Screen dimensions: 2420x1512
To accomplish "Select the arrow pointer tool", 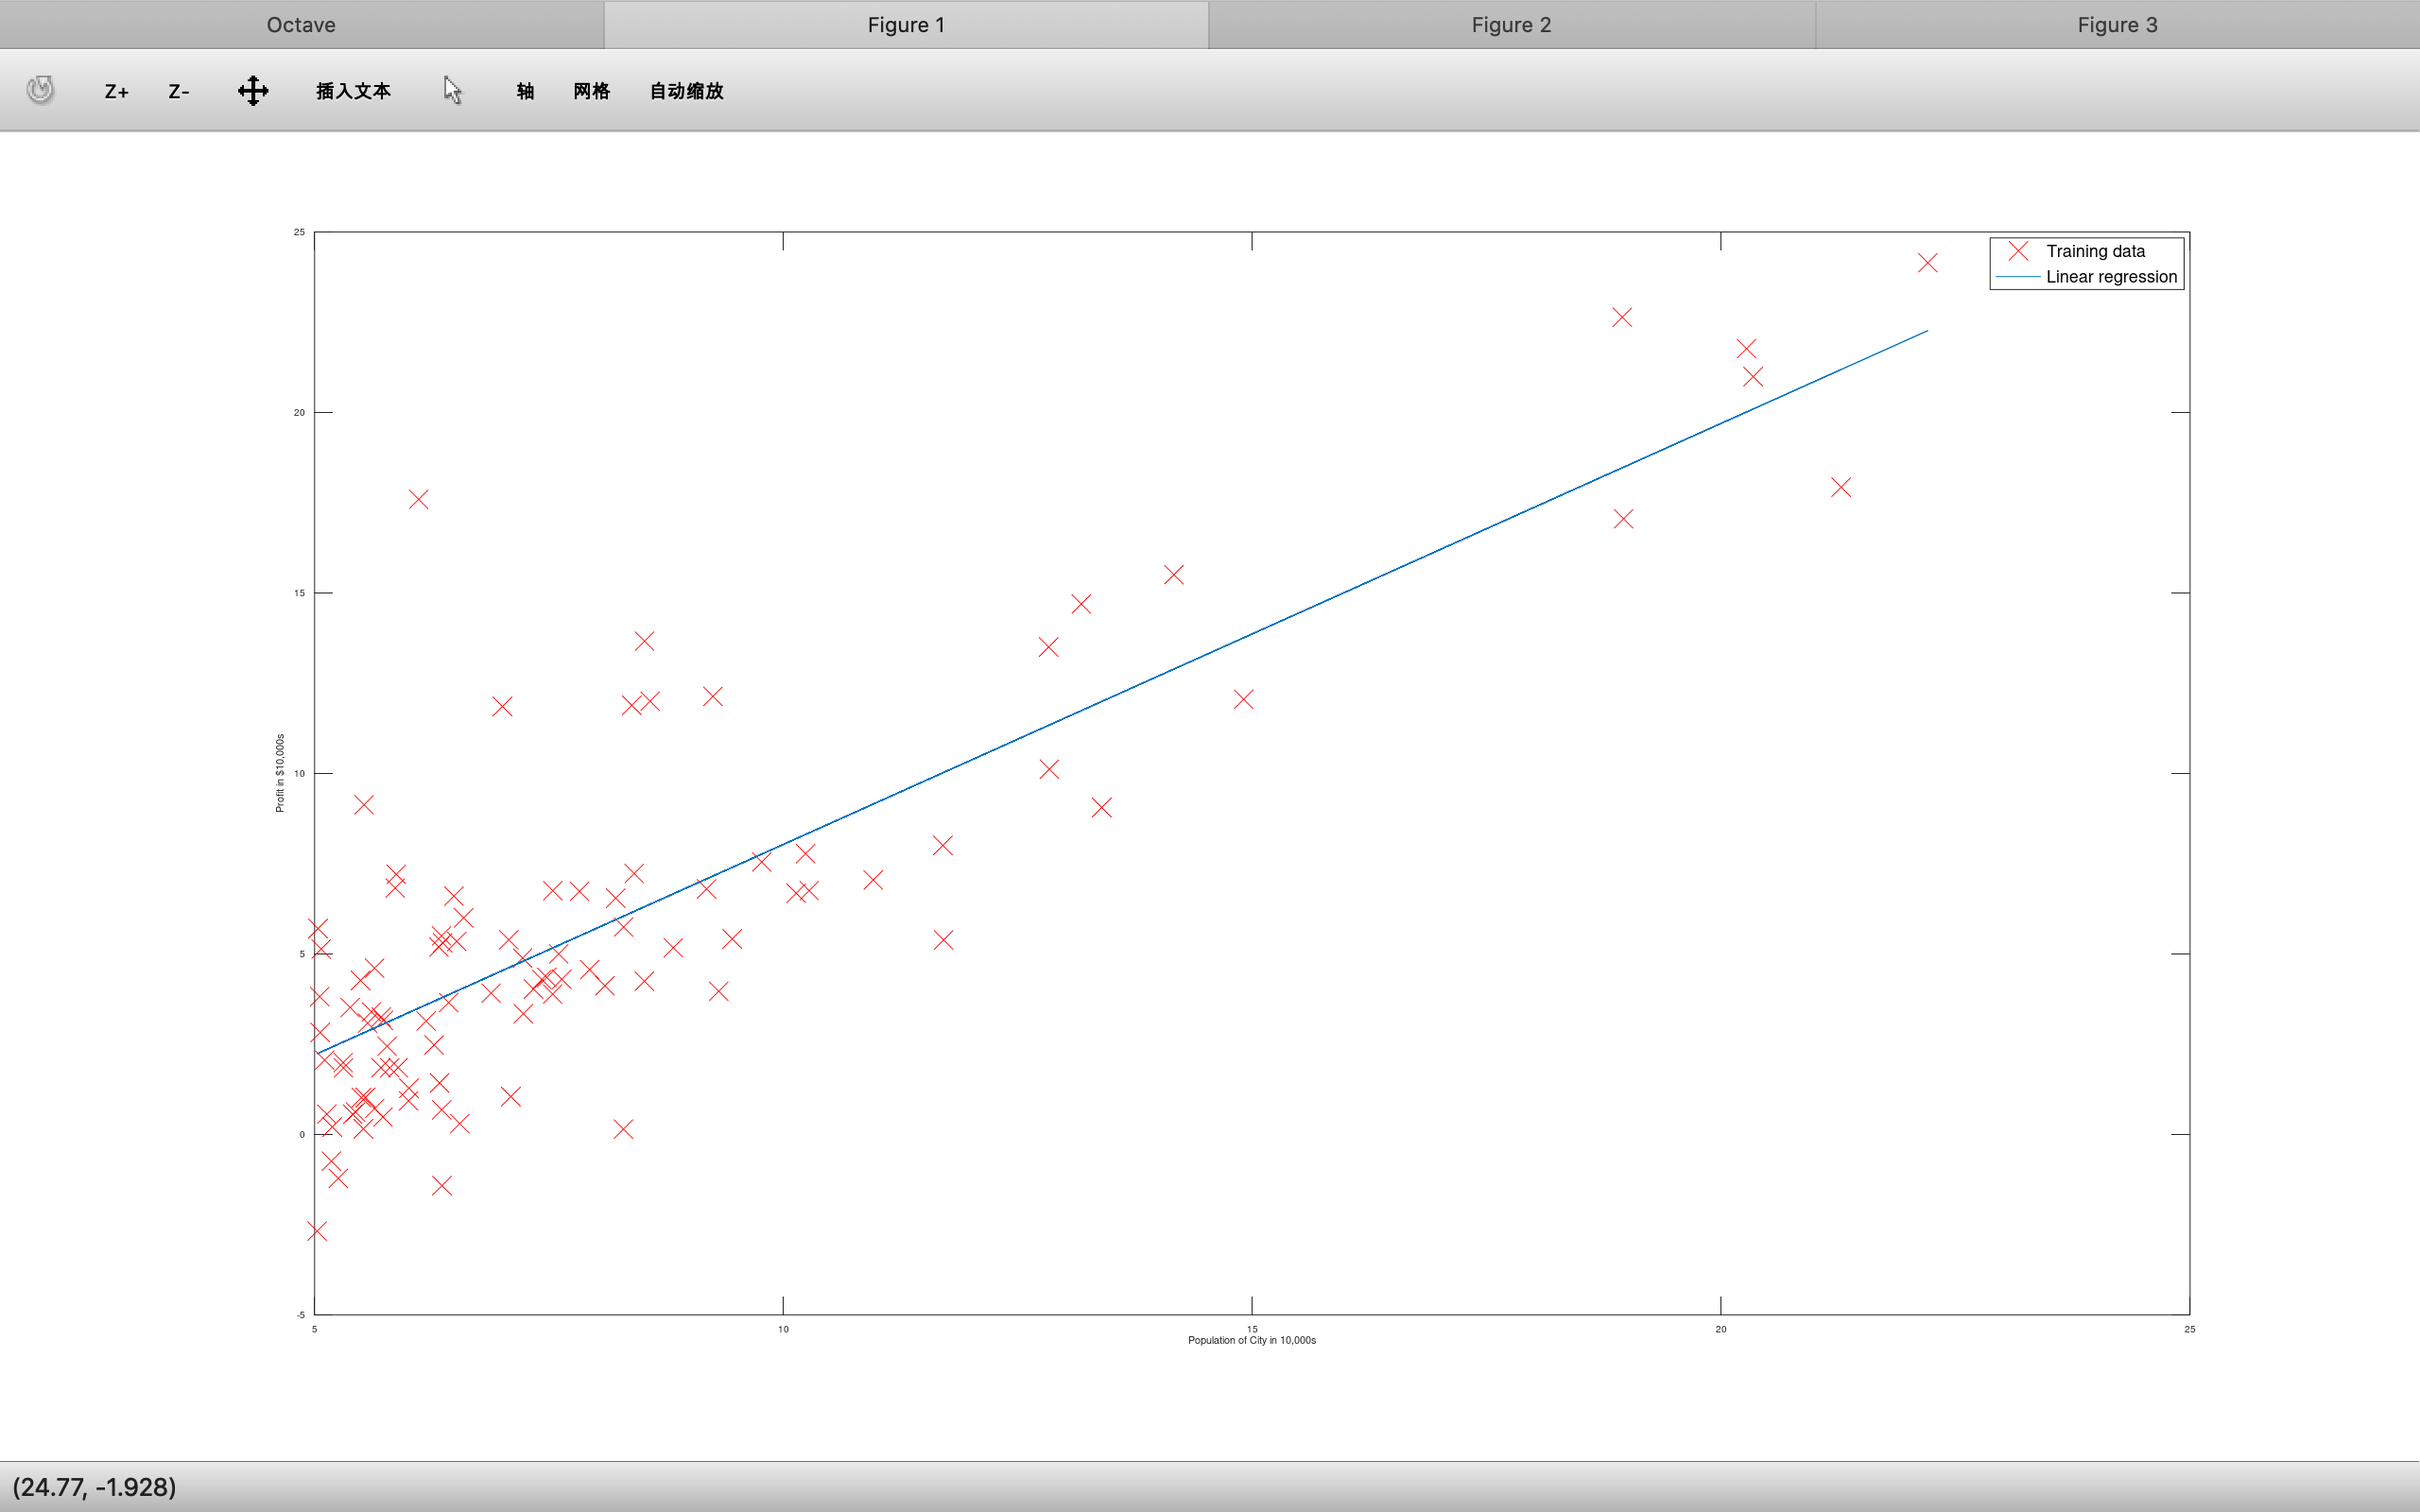I will tap(452, 90).
